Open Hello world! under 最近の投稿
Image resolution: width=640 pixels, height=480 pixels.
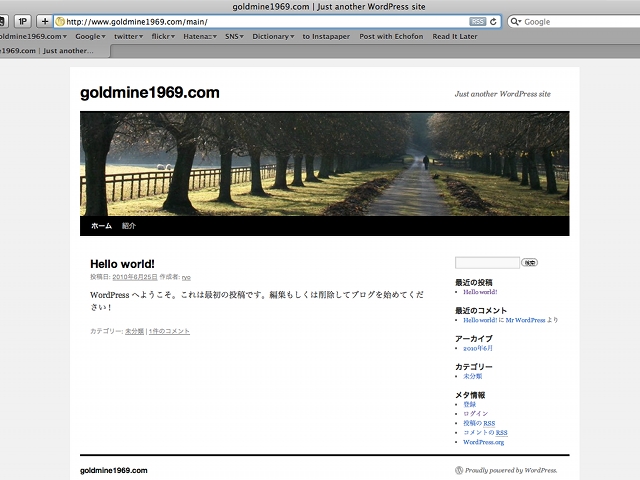pos(480,292)
